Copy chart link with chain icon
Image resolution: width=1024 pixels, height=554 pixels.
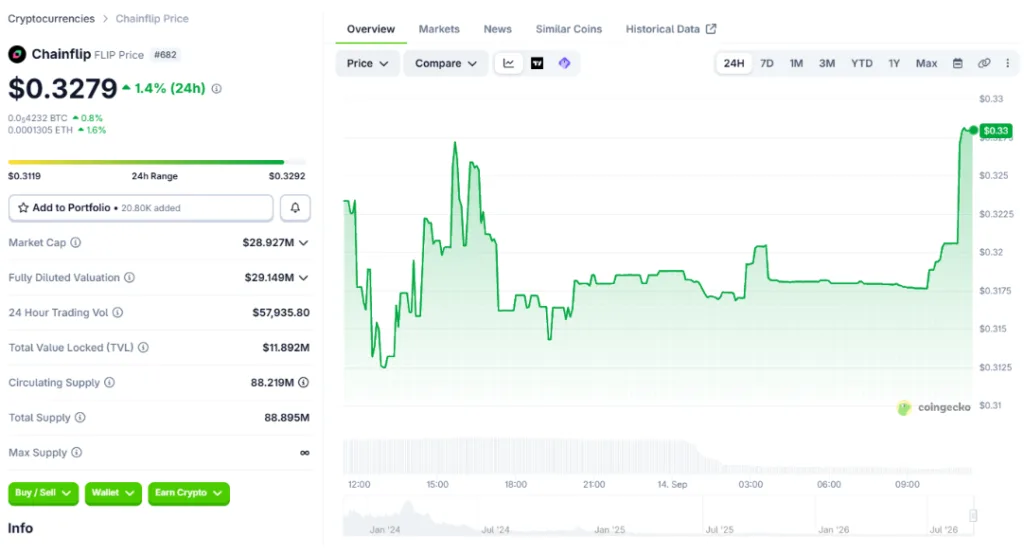(x=984, y=63)
